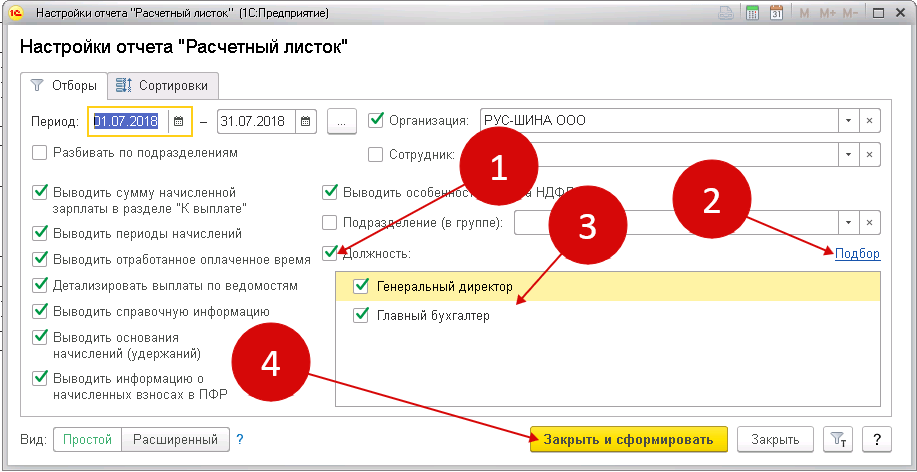Open the calculator from the title bar

pos(752,14)
